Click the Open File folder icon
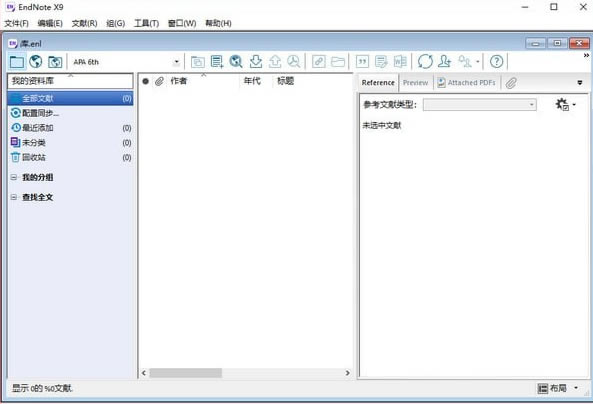Image resolution: width=593 pixels, height=404 pixels. pyautogui.click(x=338, y=61)
